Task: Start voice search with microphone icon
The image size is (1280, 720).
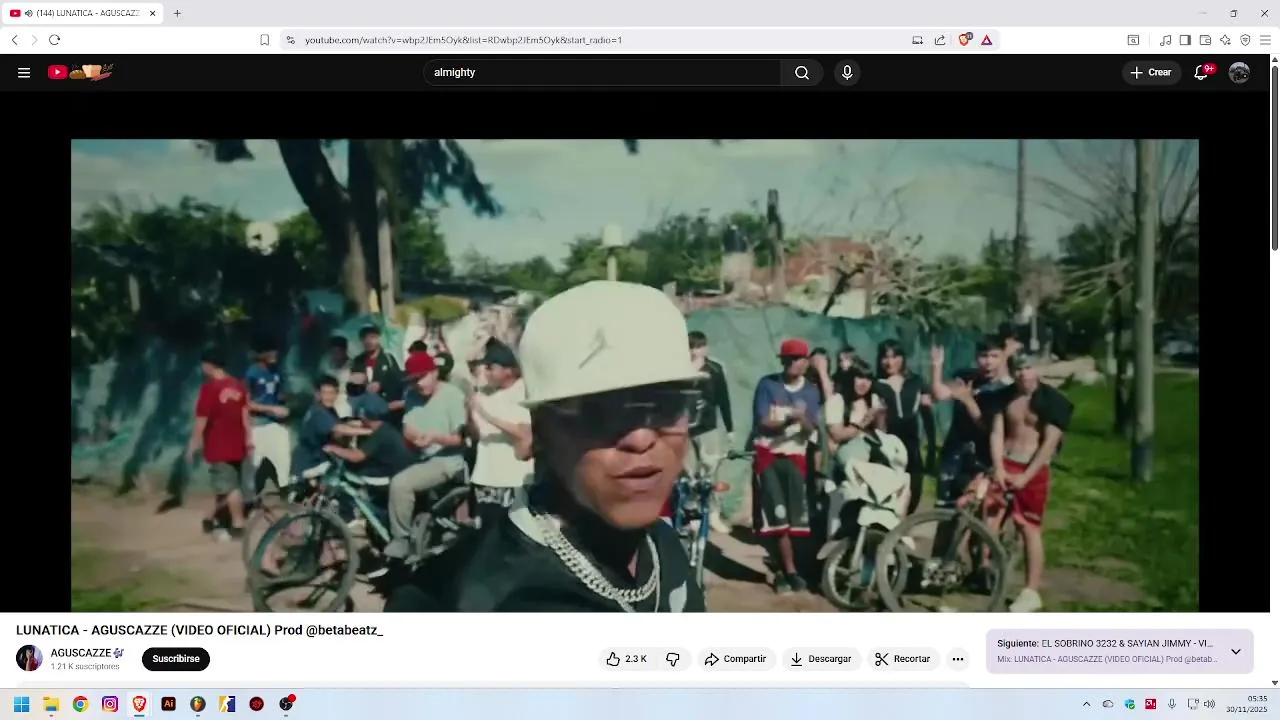Action: coord(847,72)
